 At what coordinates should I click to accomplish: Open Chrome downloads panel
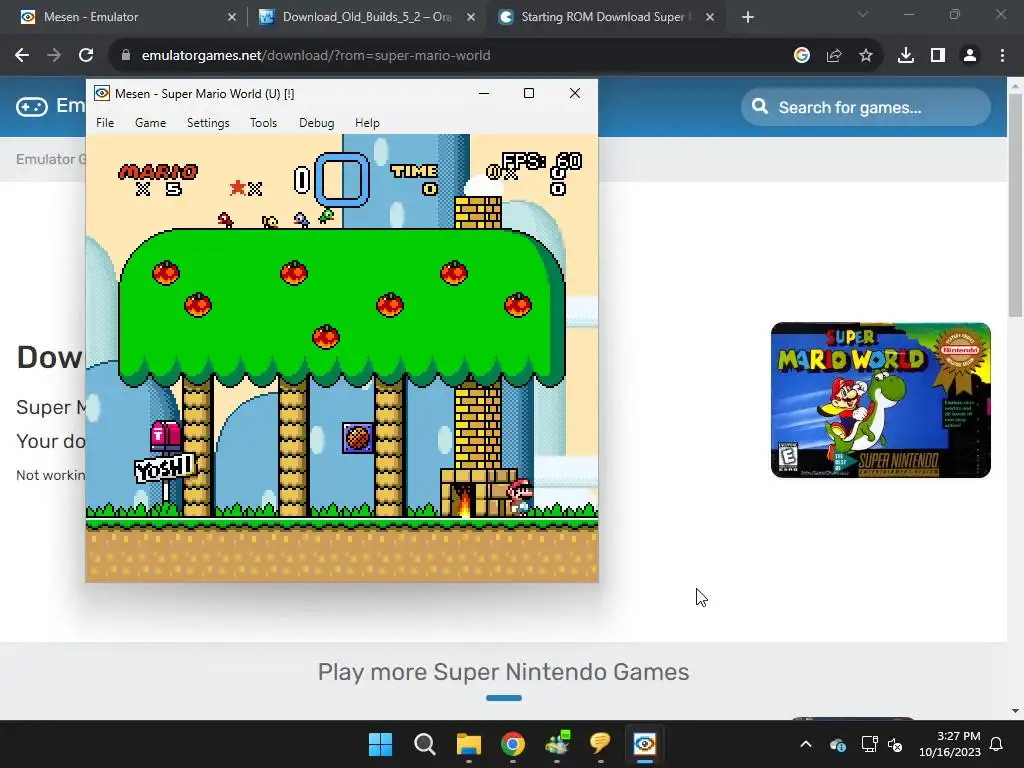pyautogui.click(x=906, y=56)
